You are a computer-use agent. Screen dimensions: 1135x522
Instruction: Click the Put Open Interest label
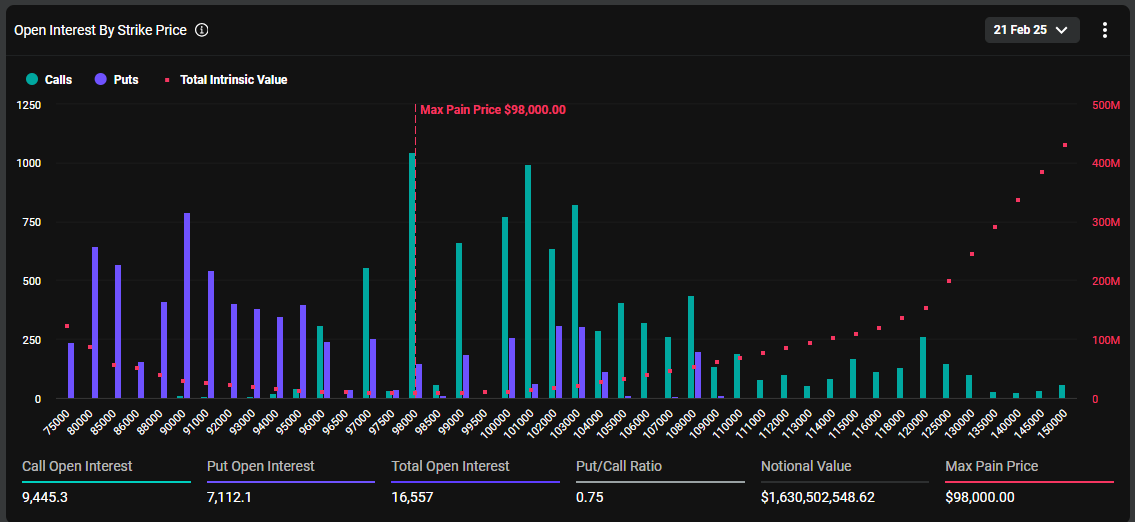pos(261,466)
